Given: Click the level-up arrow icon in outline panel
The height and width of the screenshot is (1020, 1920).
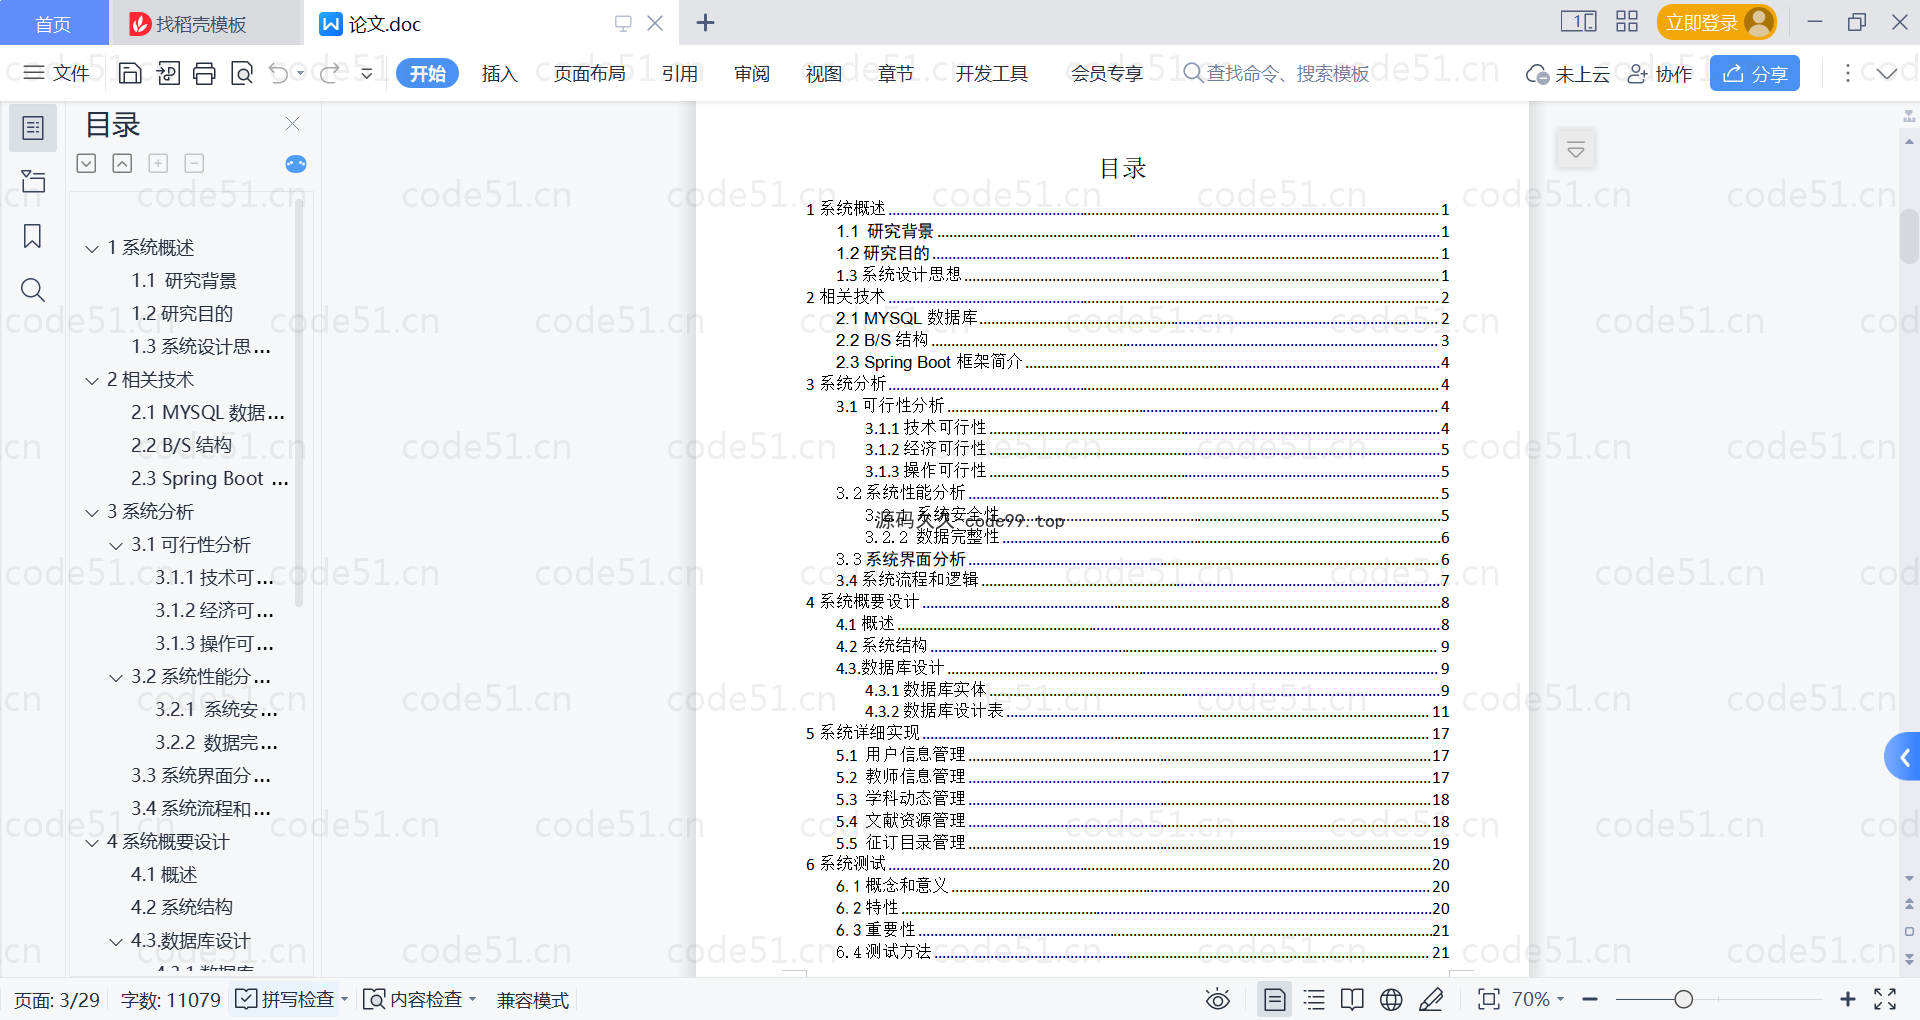Looking at the screenshot, I should [x=122, y=163].
